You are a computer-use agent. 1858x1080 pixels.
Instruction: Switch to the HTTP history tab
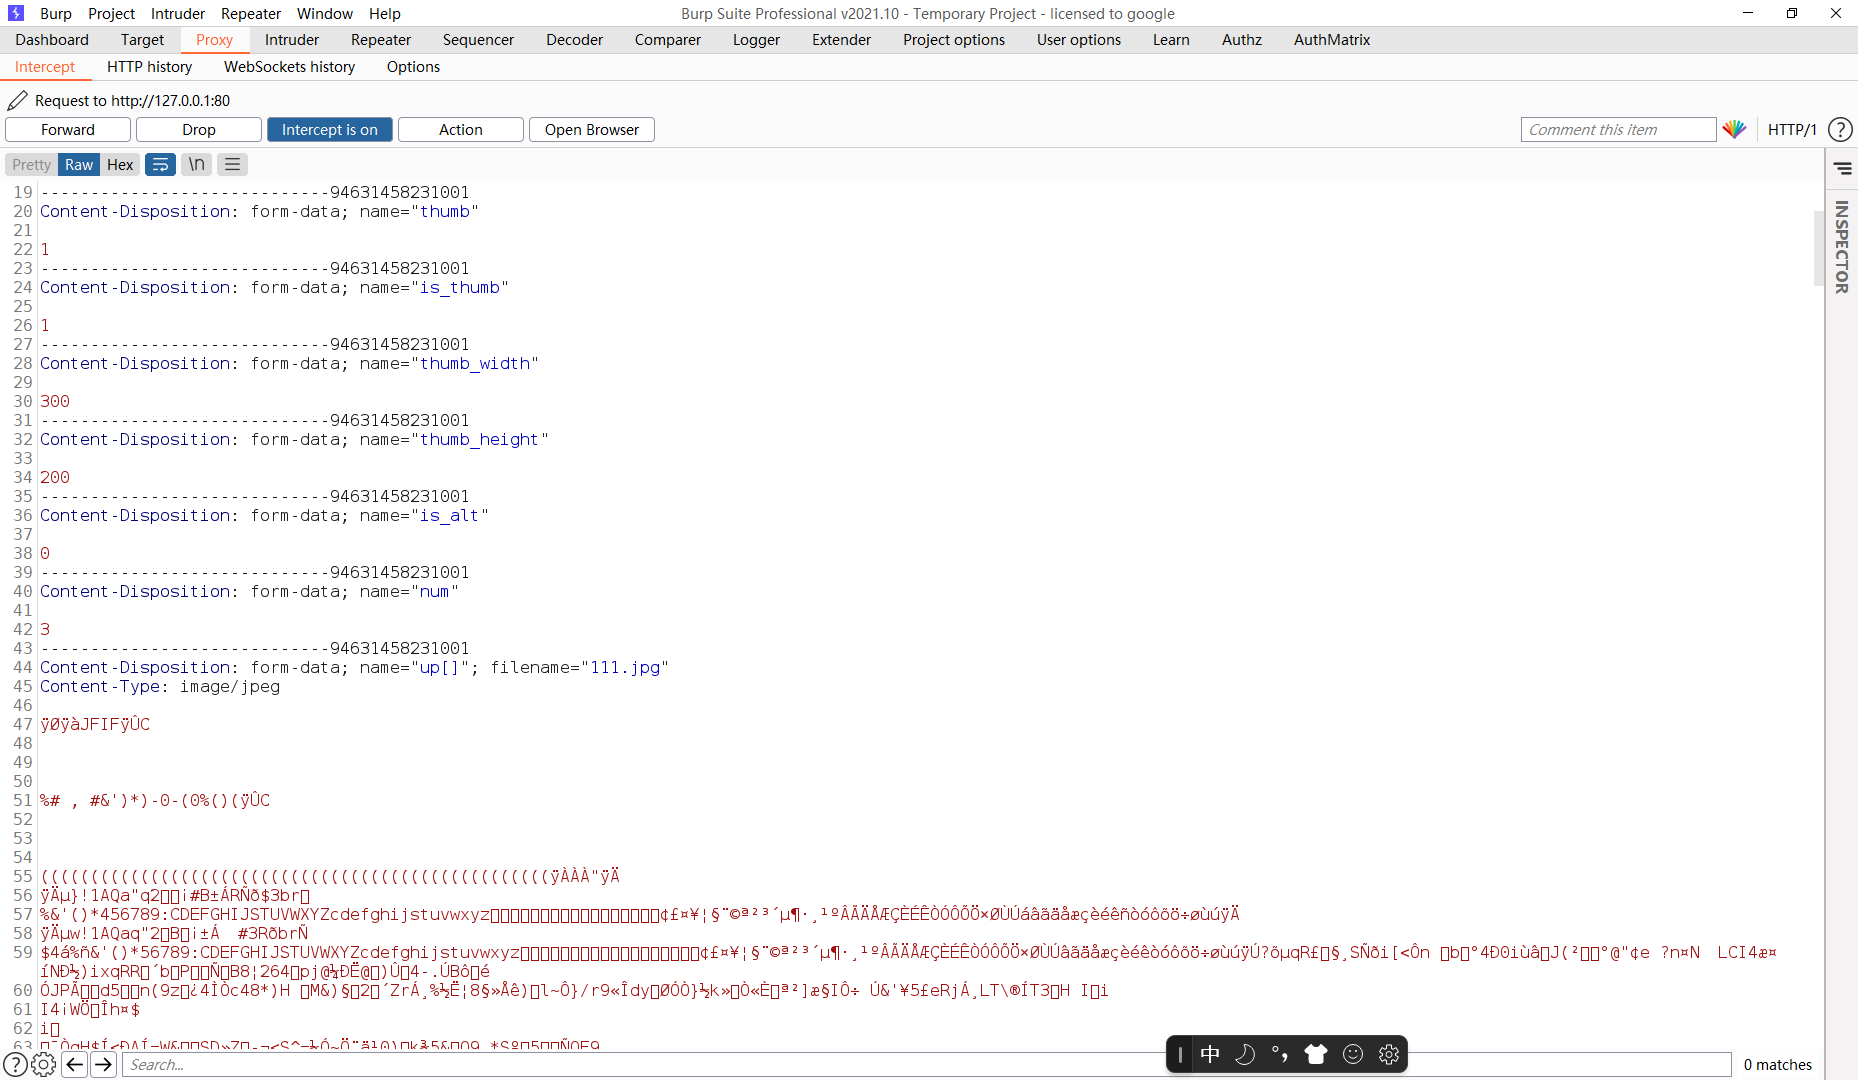pos(149,67)
